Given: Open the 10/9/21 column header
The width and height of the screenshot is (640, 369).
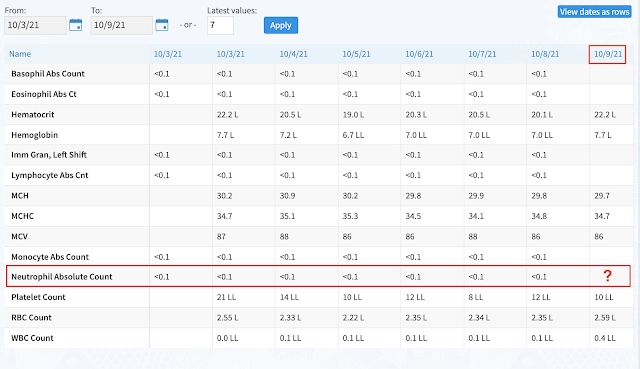Looking at the screenshot, I should (x=608, y=54).
